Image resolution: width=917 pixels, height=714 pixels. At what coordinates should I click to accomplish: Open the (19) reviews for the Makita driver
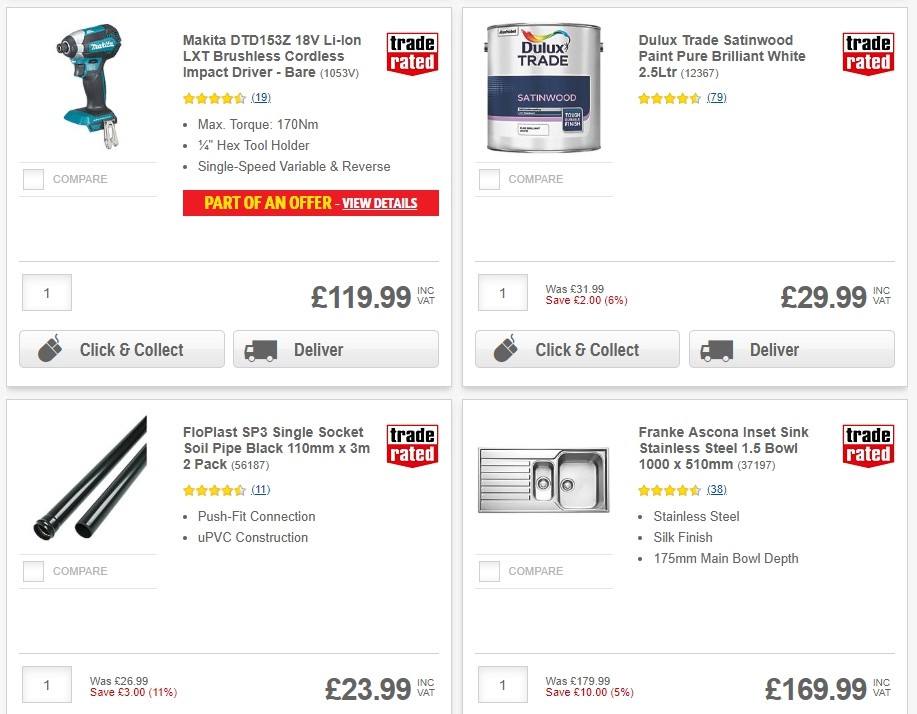(x=261, y=98)
